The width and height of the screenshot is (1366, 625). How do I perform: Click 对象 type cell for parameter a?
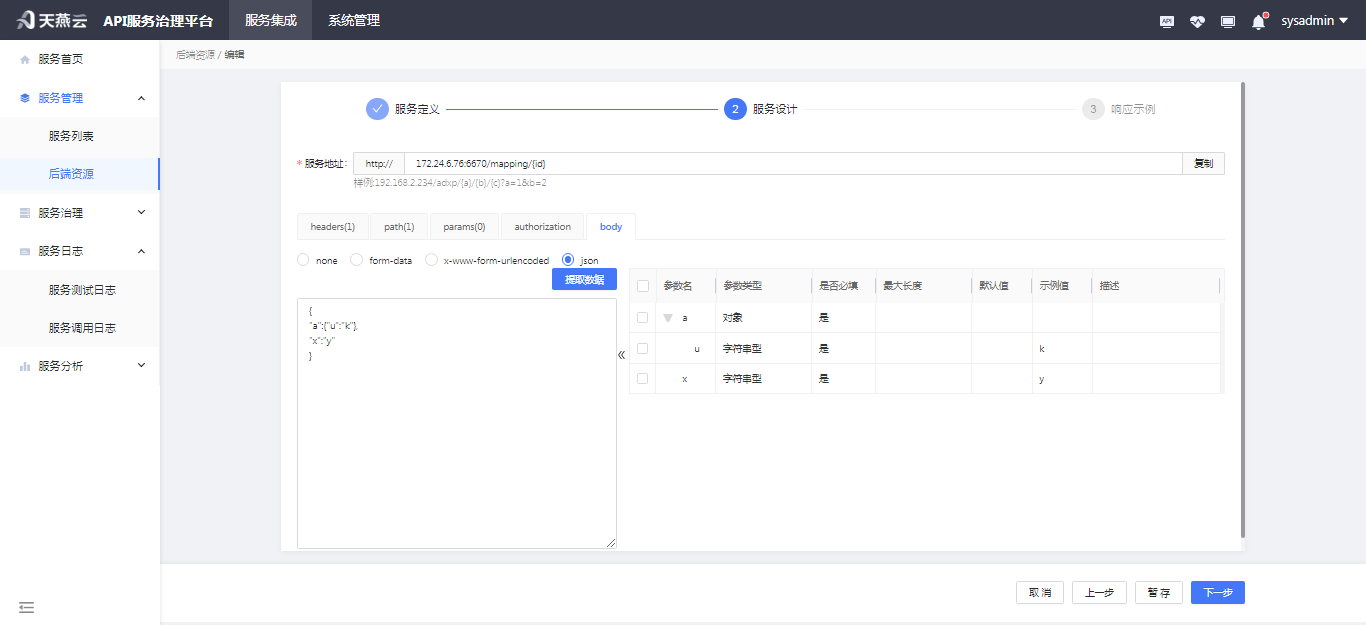tap(763, 318)
